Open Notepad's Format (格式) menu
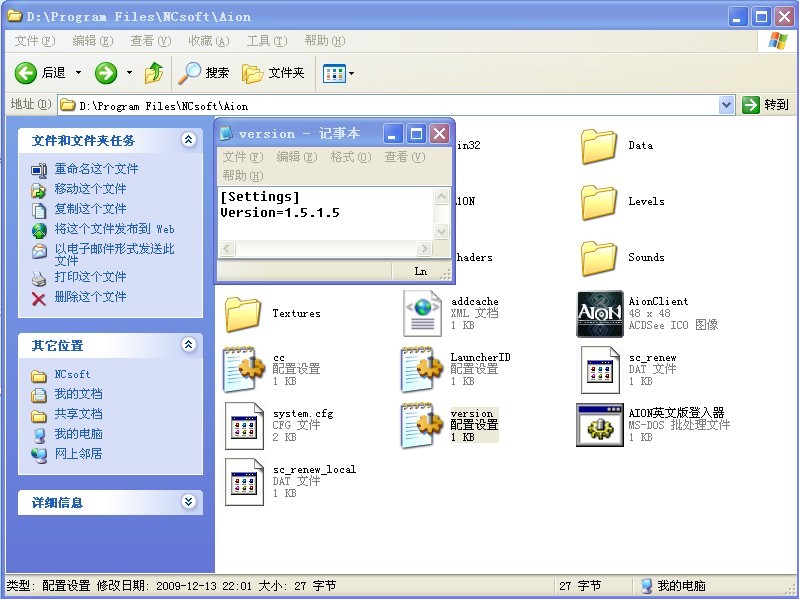 350,157
